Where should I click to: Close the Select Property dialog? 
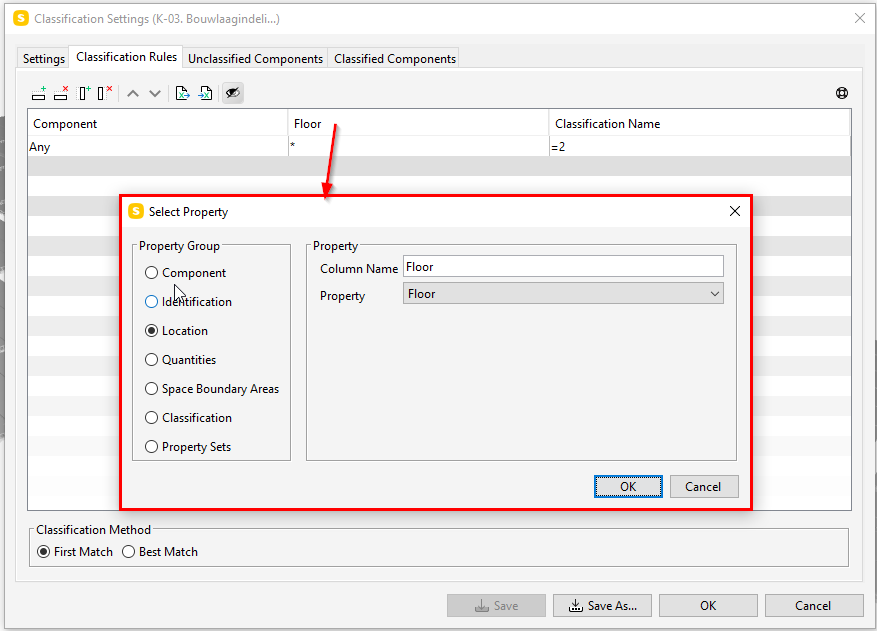[734, 211]
